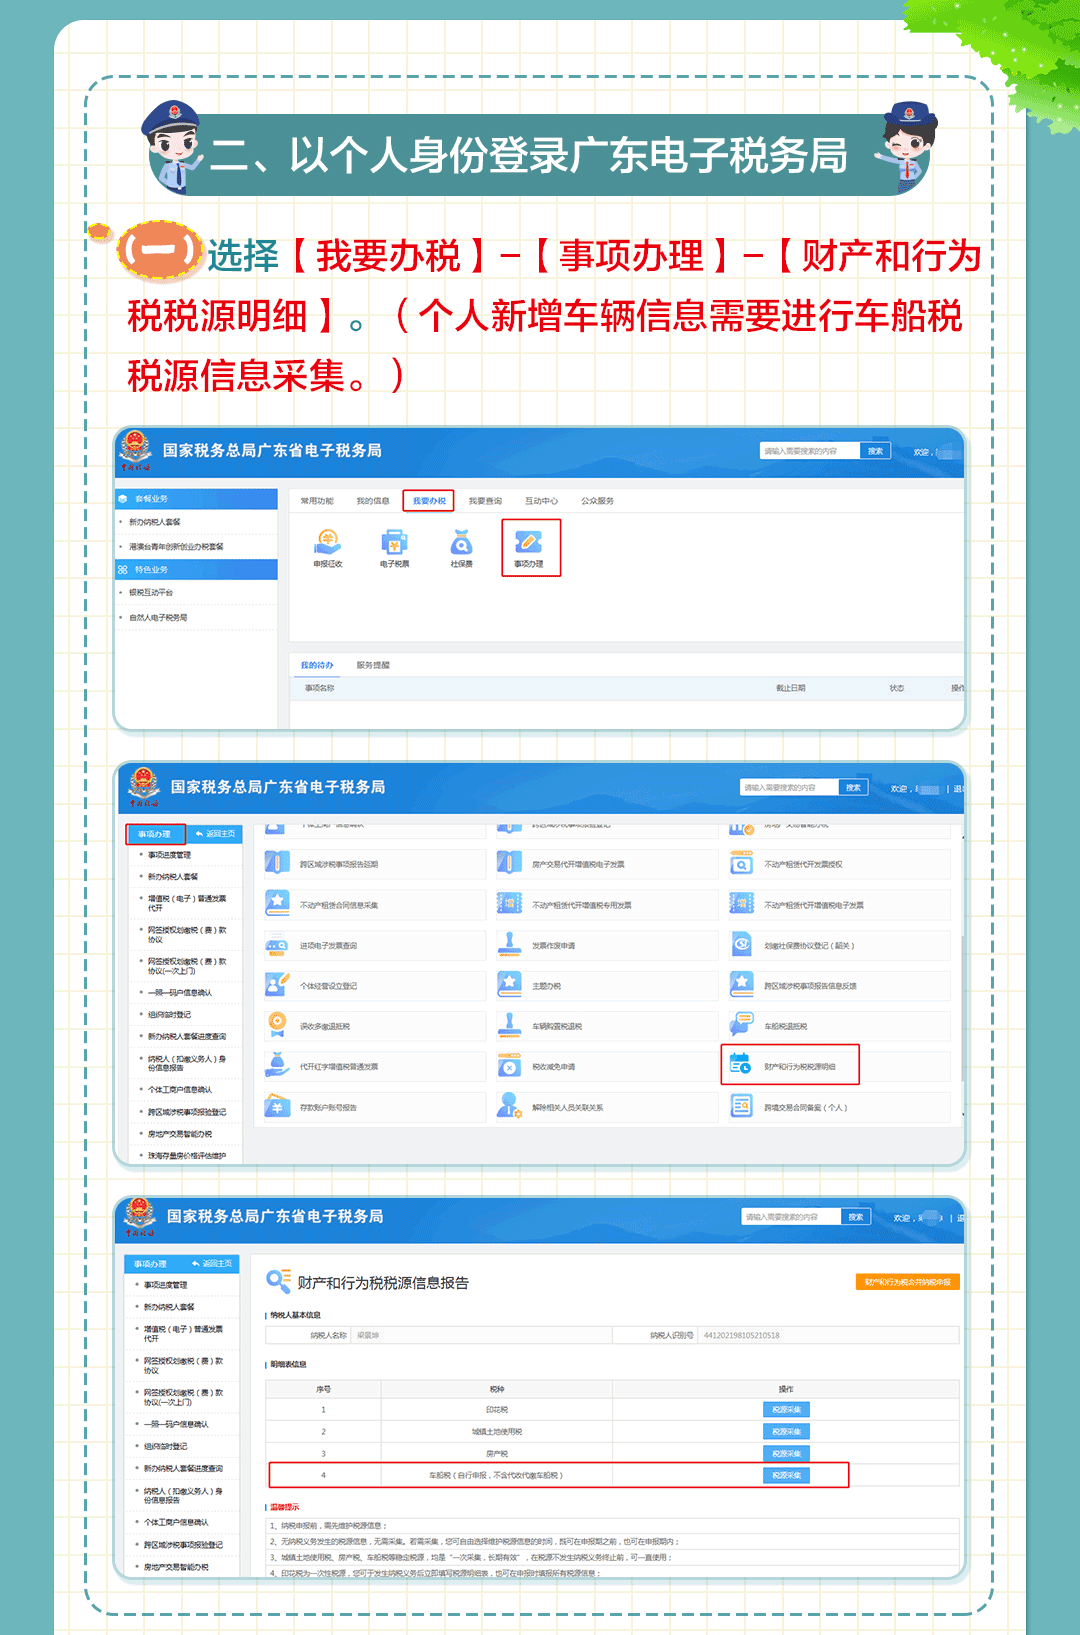Click 个体工商户信息确认 in second screenshot's sidebar

pos(180,1090)
